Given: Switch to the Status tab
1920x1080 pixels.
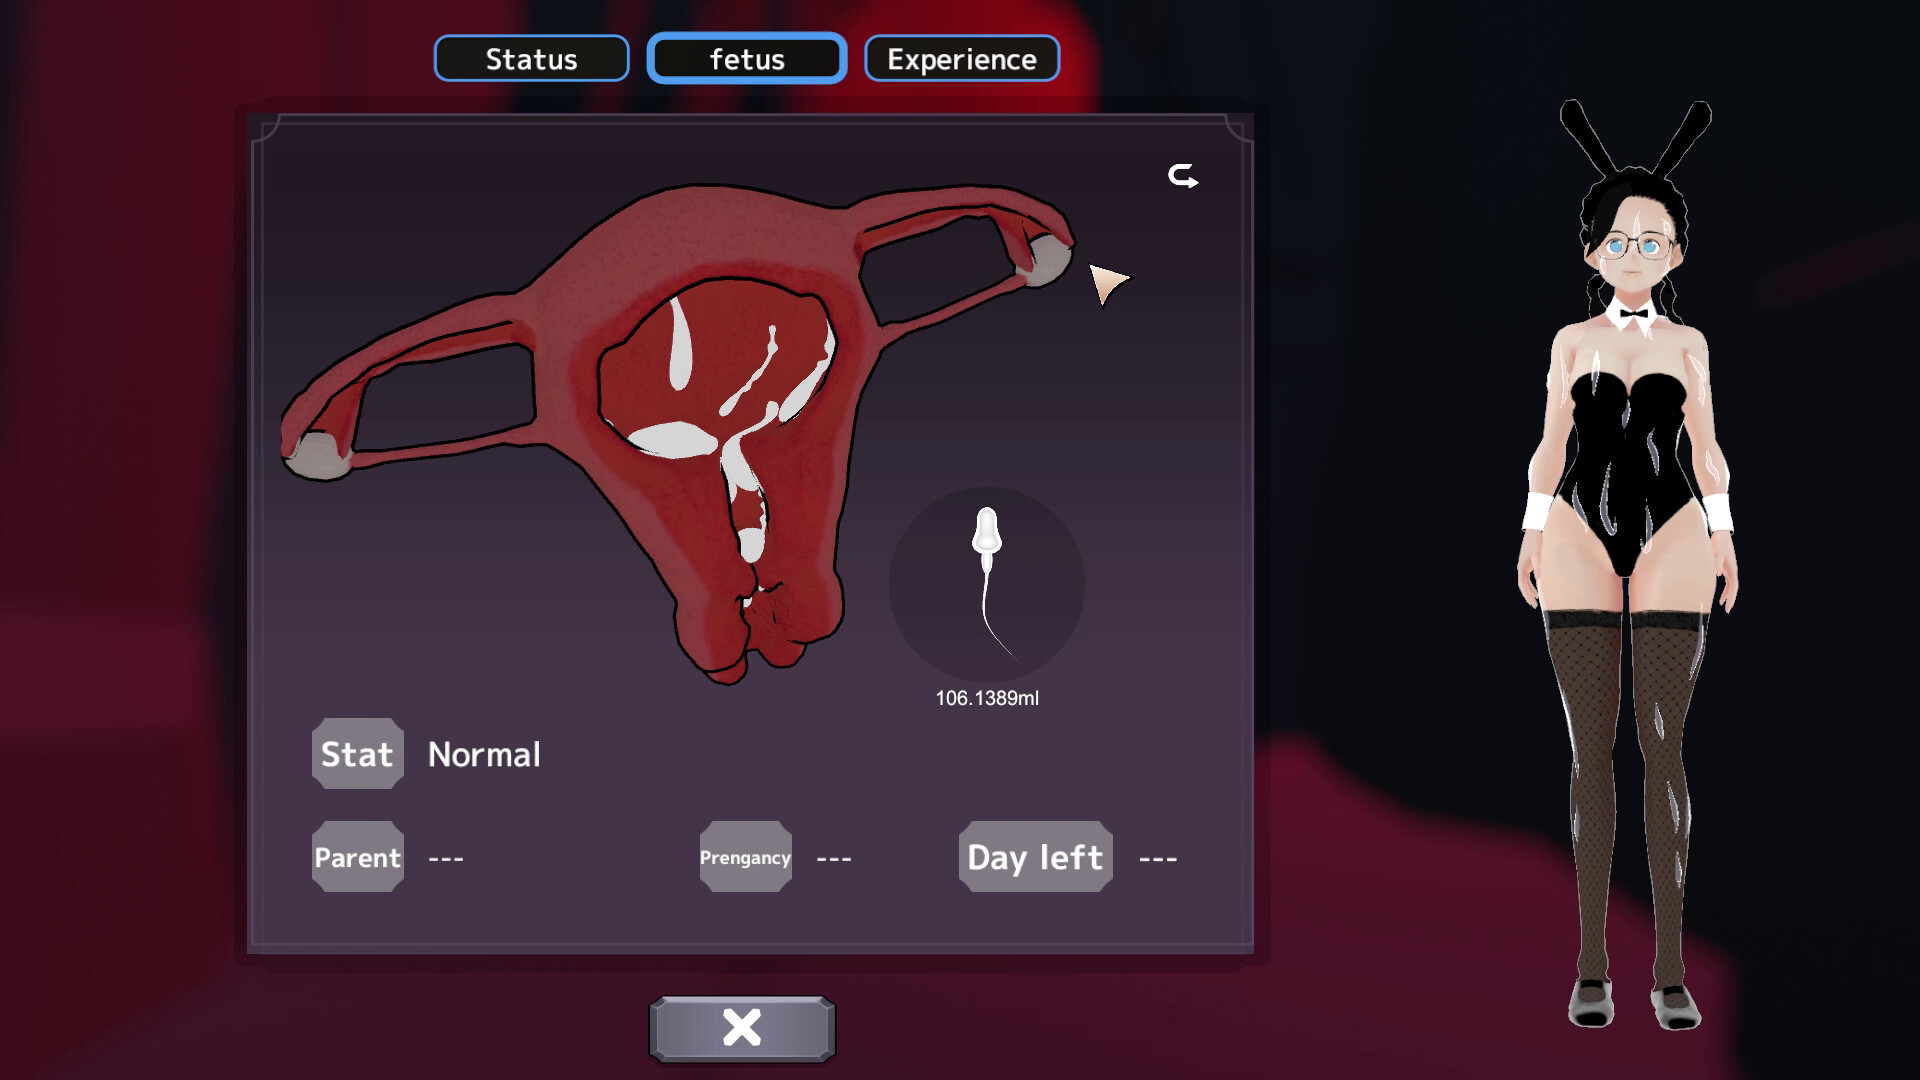Looking at the screenshot, I should tap(531, 59).
